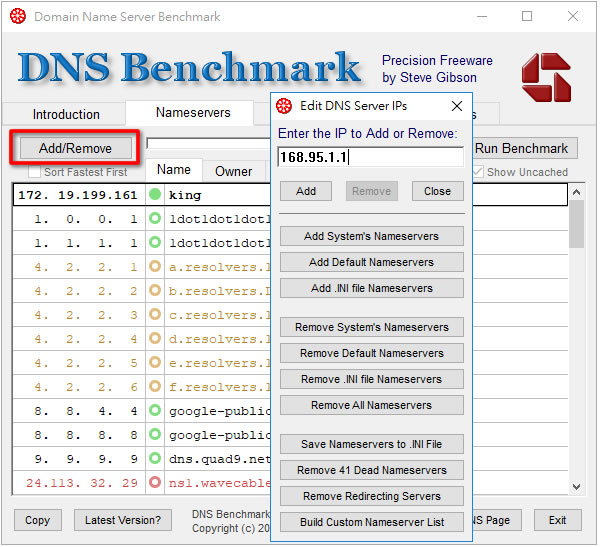Click the main window title bar app icon
Viewport: 600px width, 547px height.
point(18,16)
